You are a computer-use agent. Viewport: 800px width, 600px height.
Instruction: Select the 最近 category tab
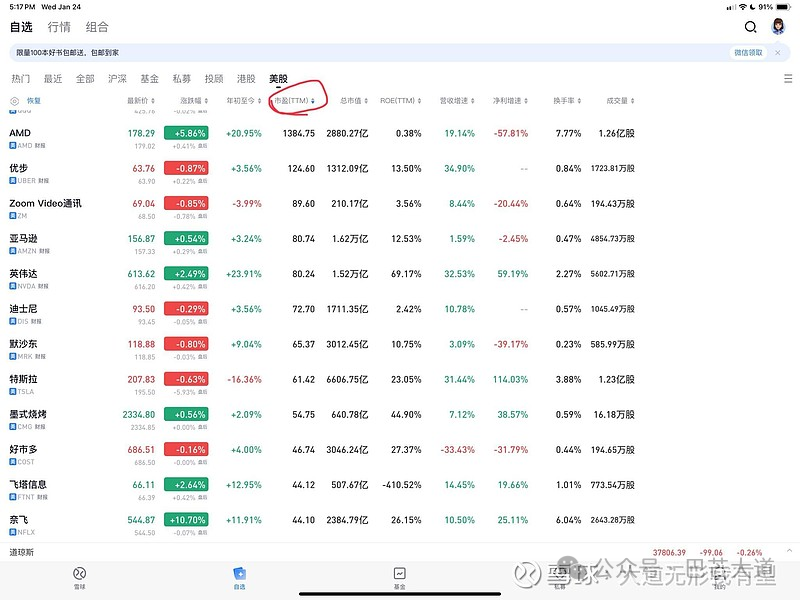click(x=53, y=79)
